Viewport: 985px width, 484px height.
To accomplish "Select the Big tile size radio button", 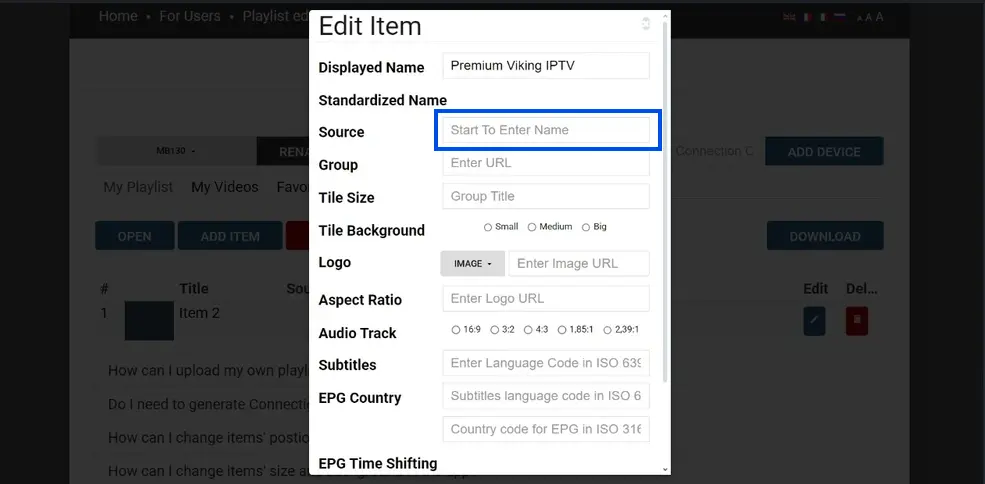I will [x=586, y=227].
